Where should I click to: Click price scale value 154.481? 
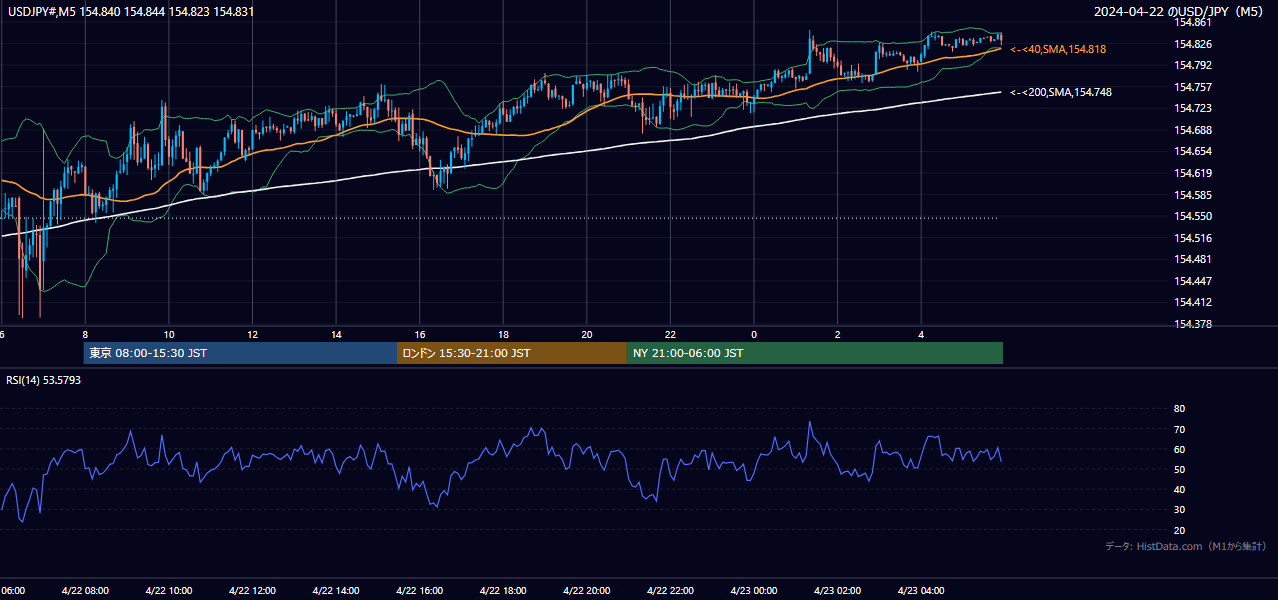tap(1193, 259)
